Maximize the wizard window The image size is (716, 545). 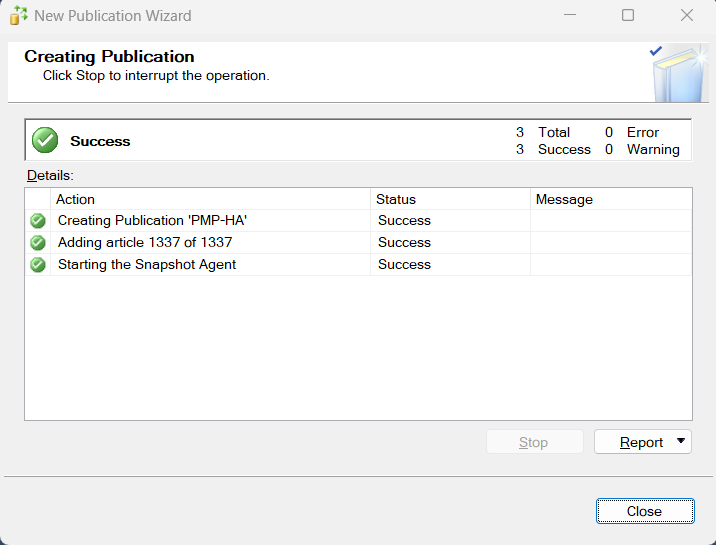coord(628,15)
